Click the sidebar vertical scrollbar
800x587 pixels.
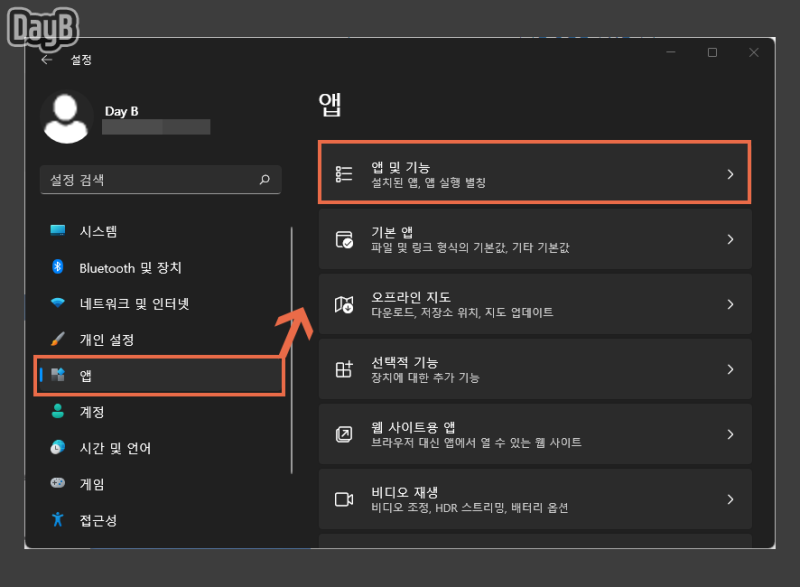[292, 350]
